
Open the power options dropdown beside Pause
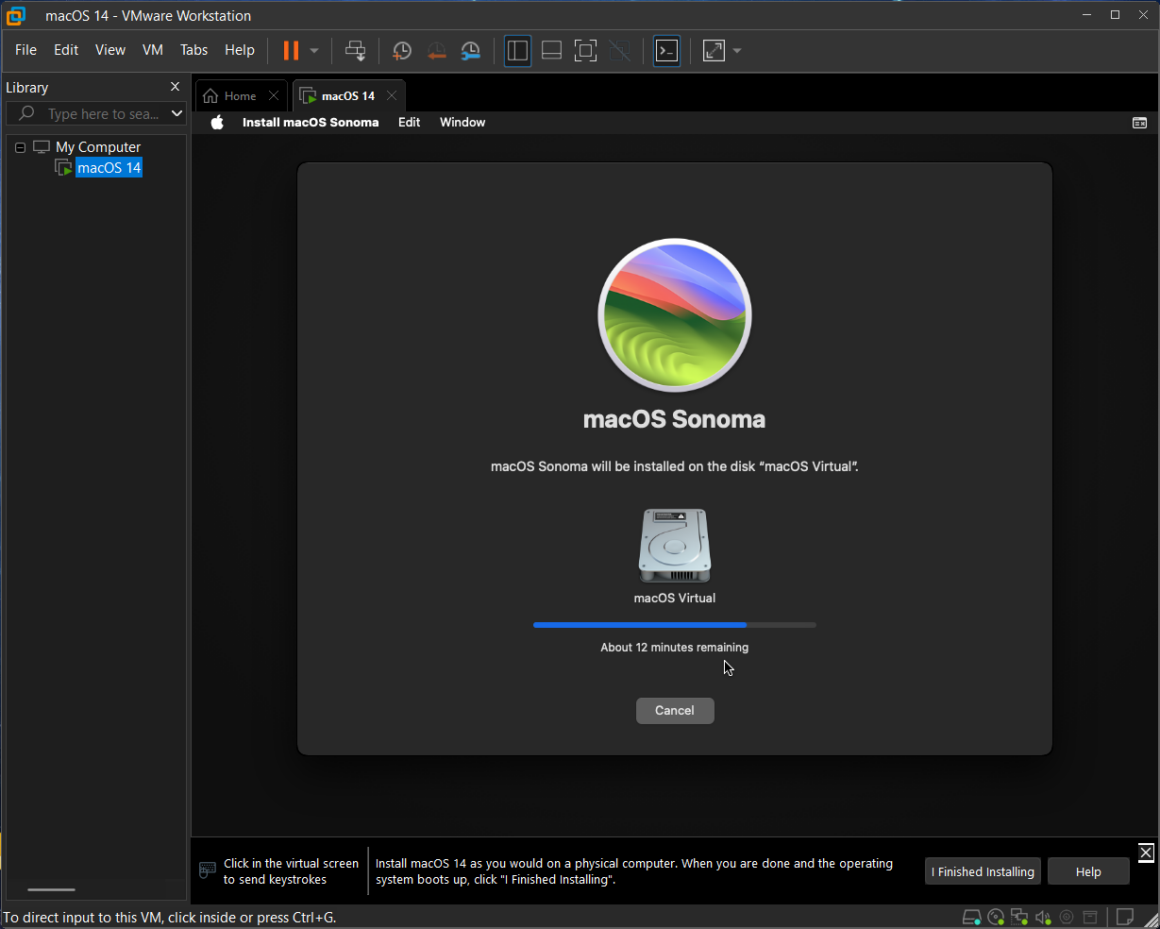point(314,50)
